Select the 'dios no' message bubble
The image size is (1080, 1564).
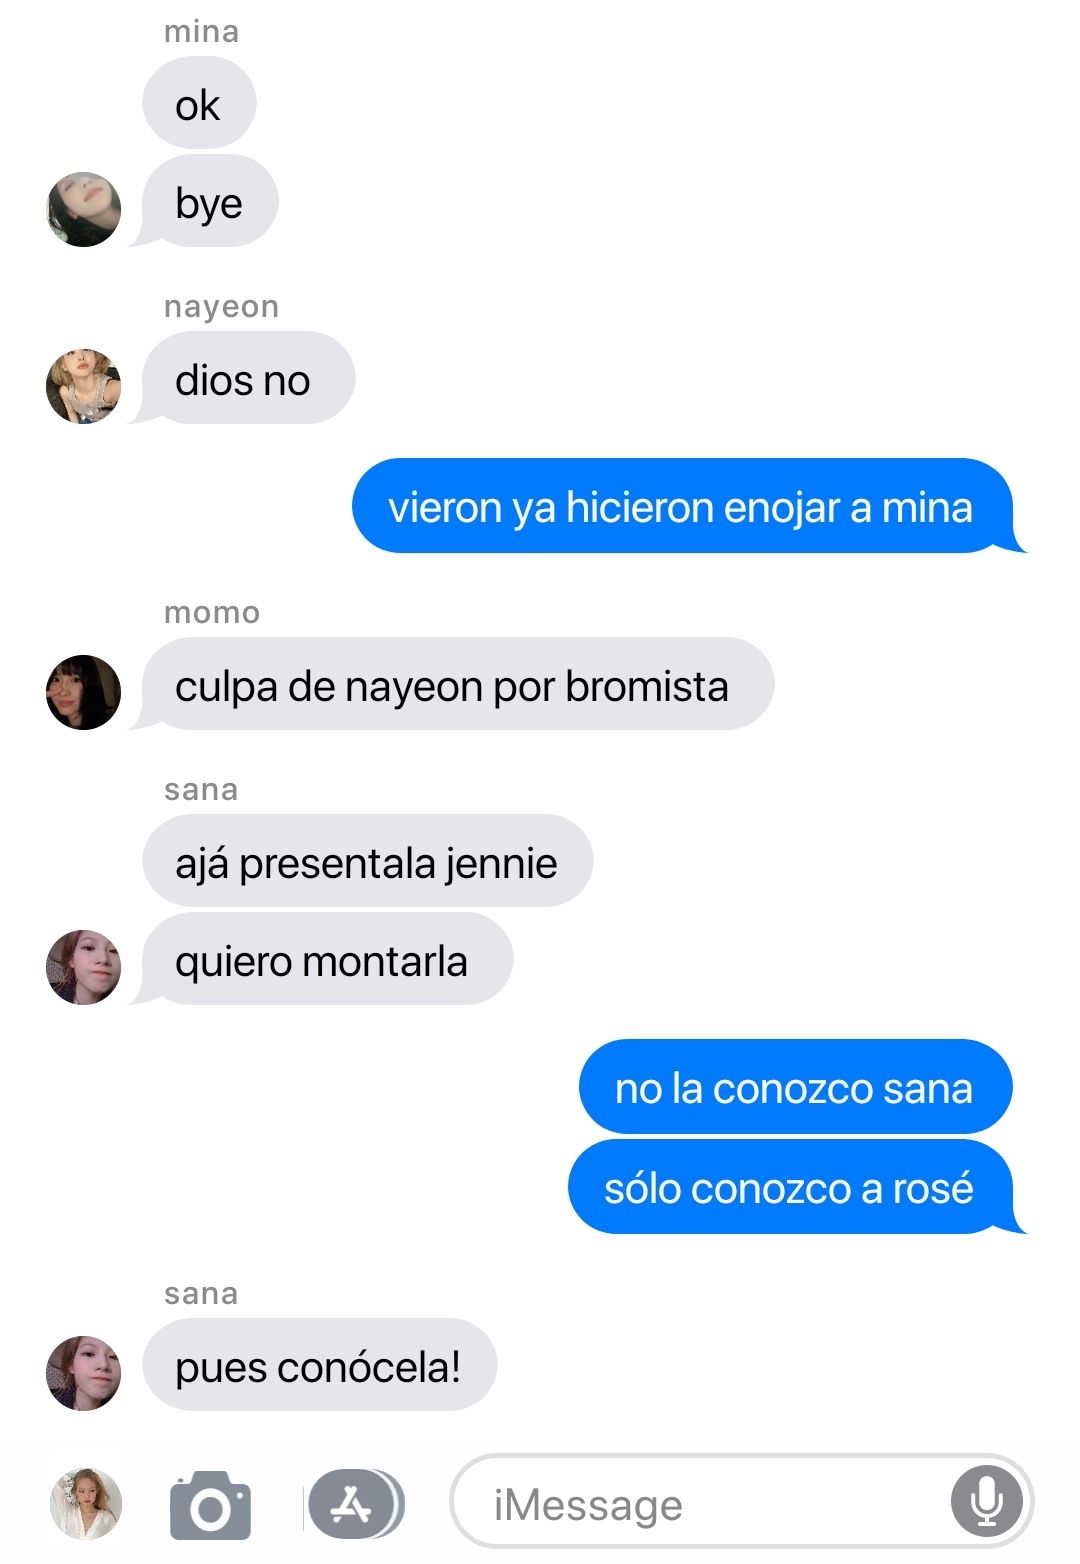(246, 378)
